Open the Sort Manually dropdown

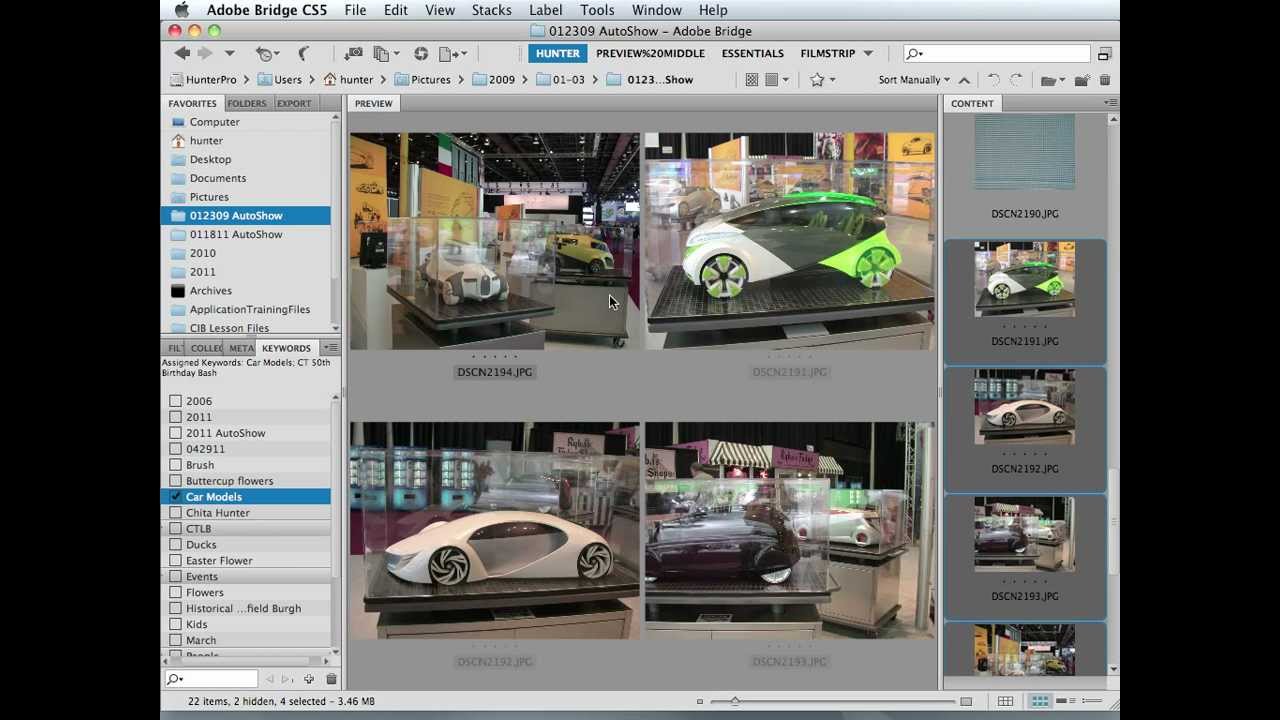coord(914,80)
